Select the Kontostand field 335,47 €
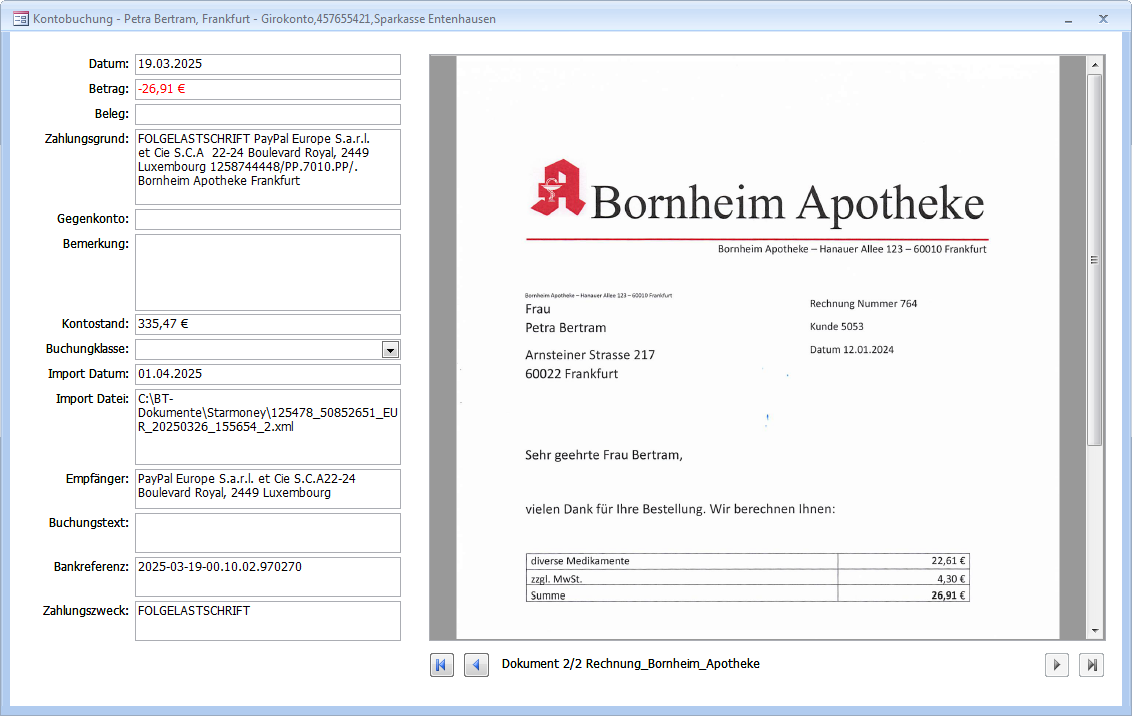The height and width of the screenshot is (716, 1132). point(268,324)
